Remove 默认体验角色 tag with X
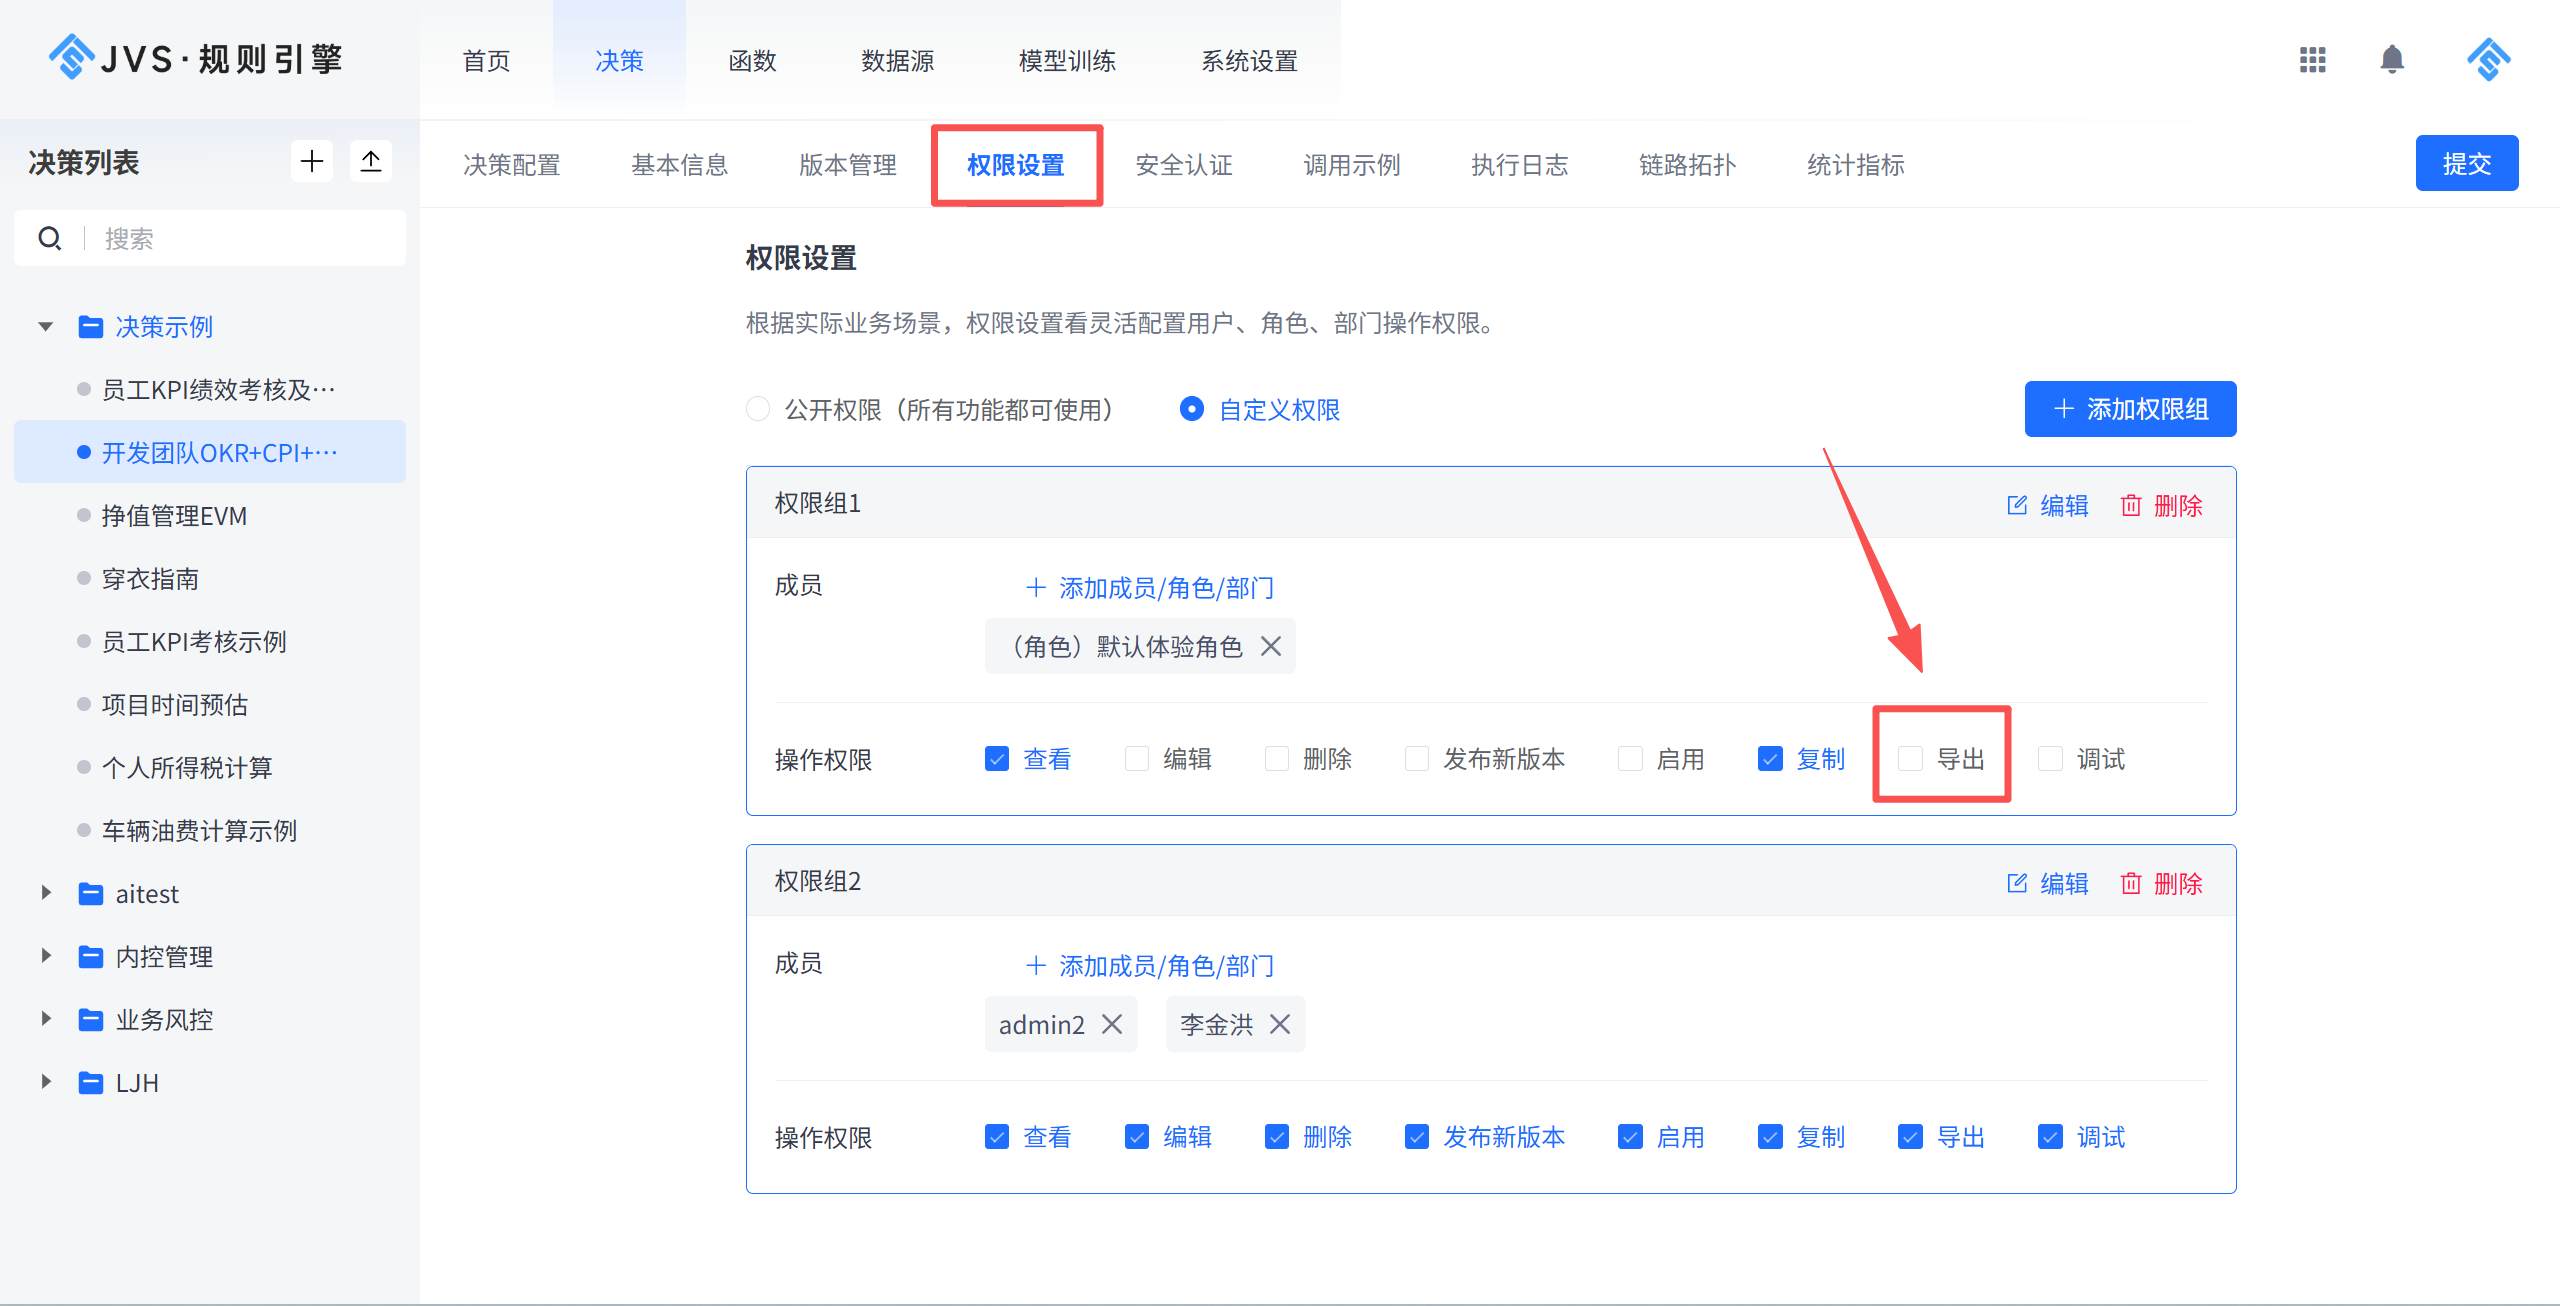Viewport: 2560px width, 1306px height. point(1271,646)
